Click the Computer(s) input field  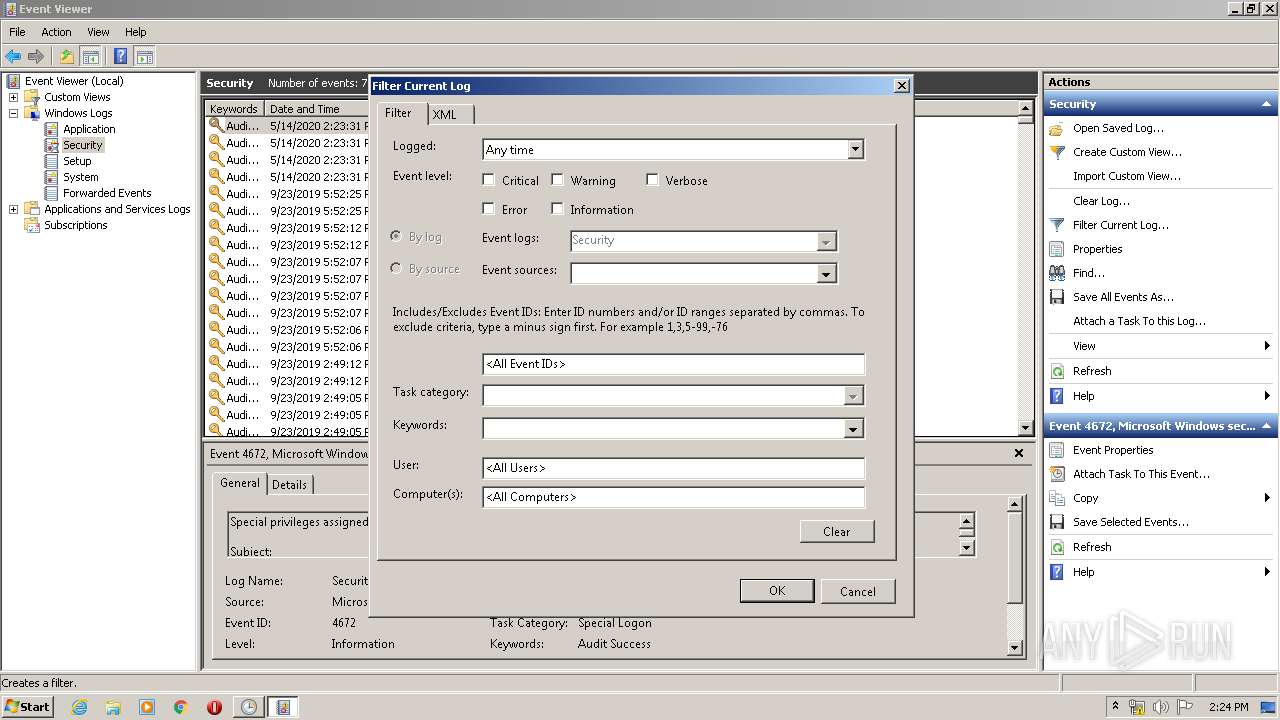pyautogui.click(x=673, y=497)
